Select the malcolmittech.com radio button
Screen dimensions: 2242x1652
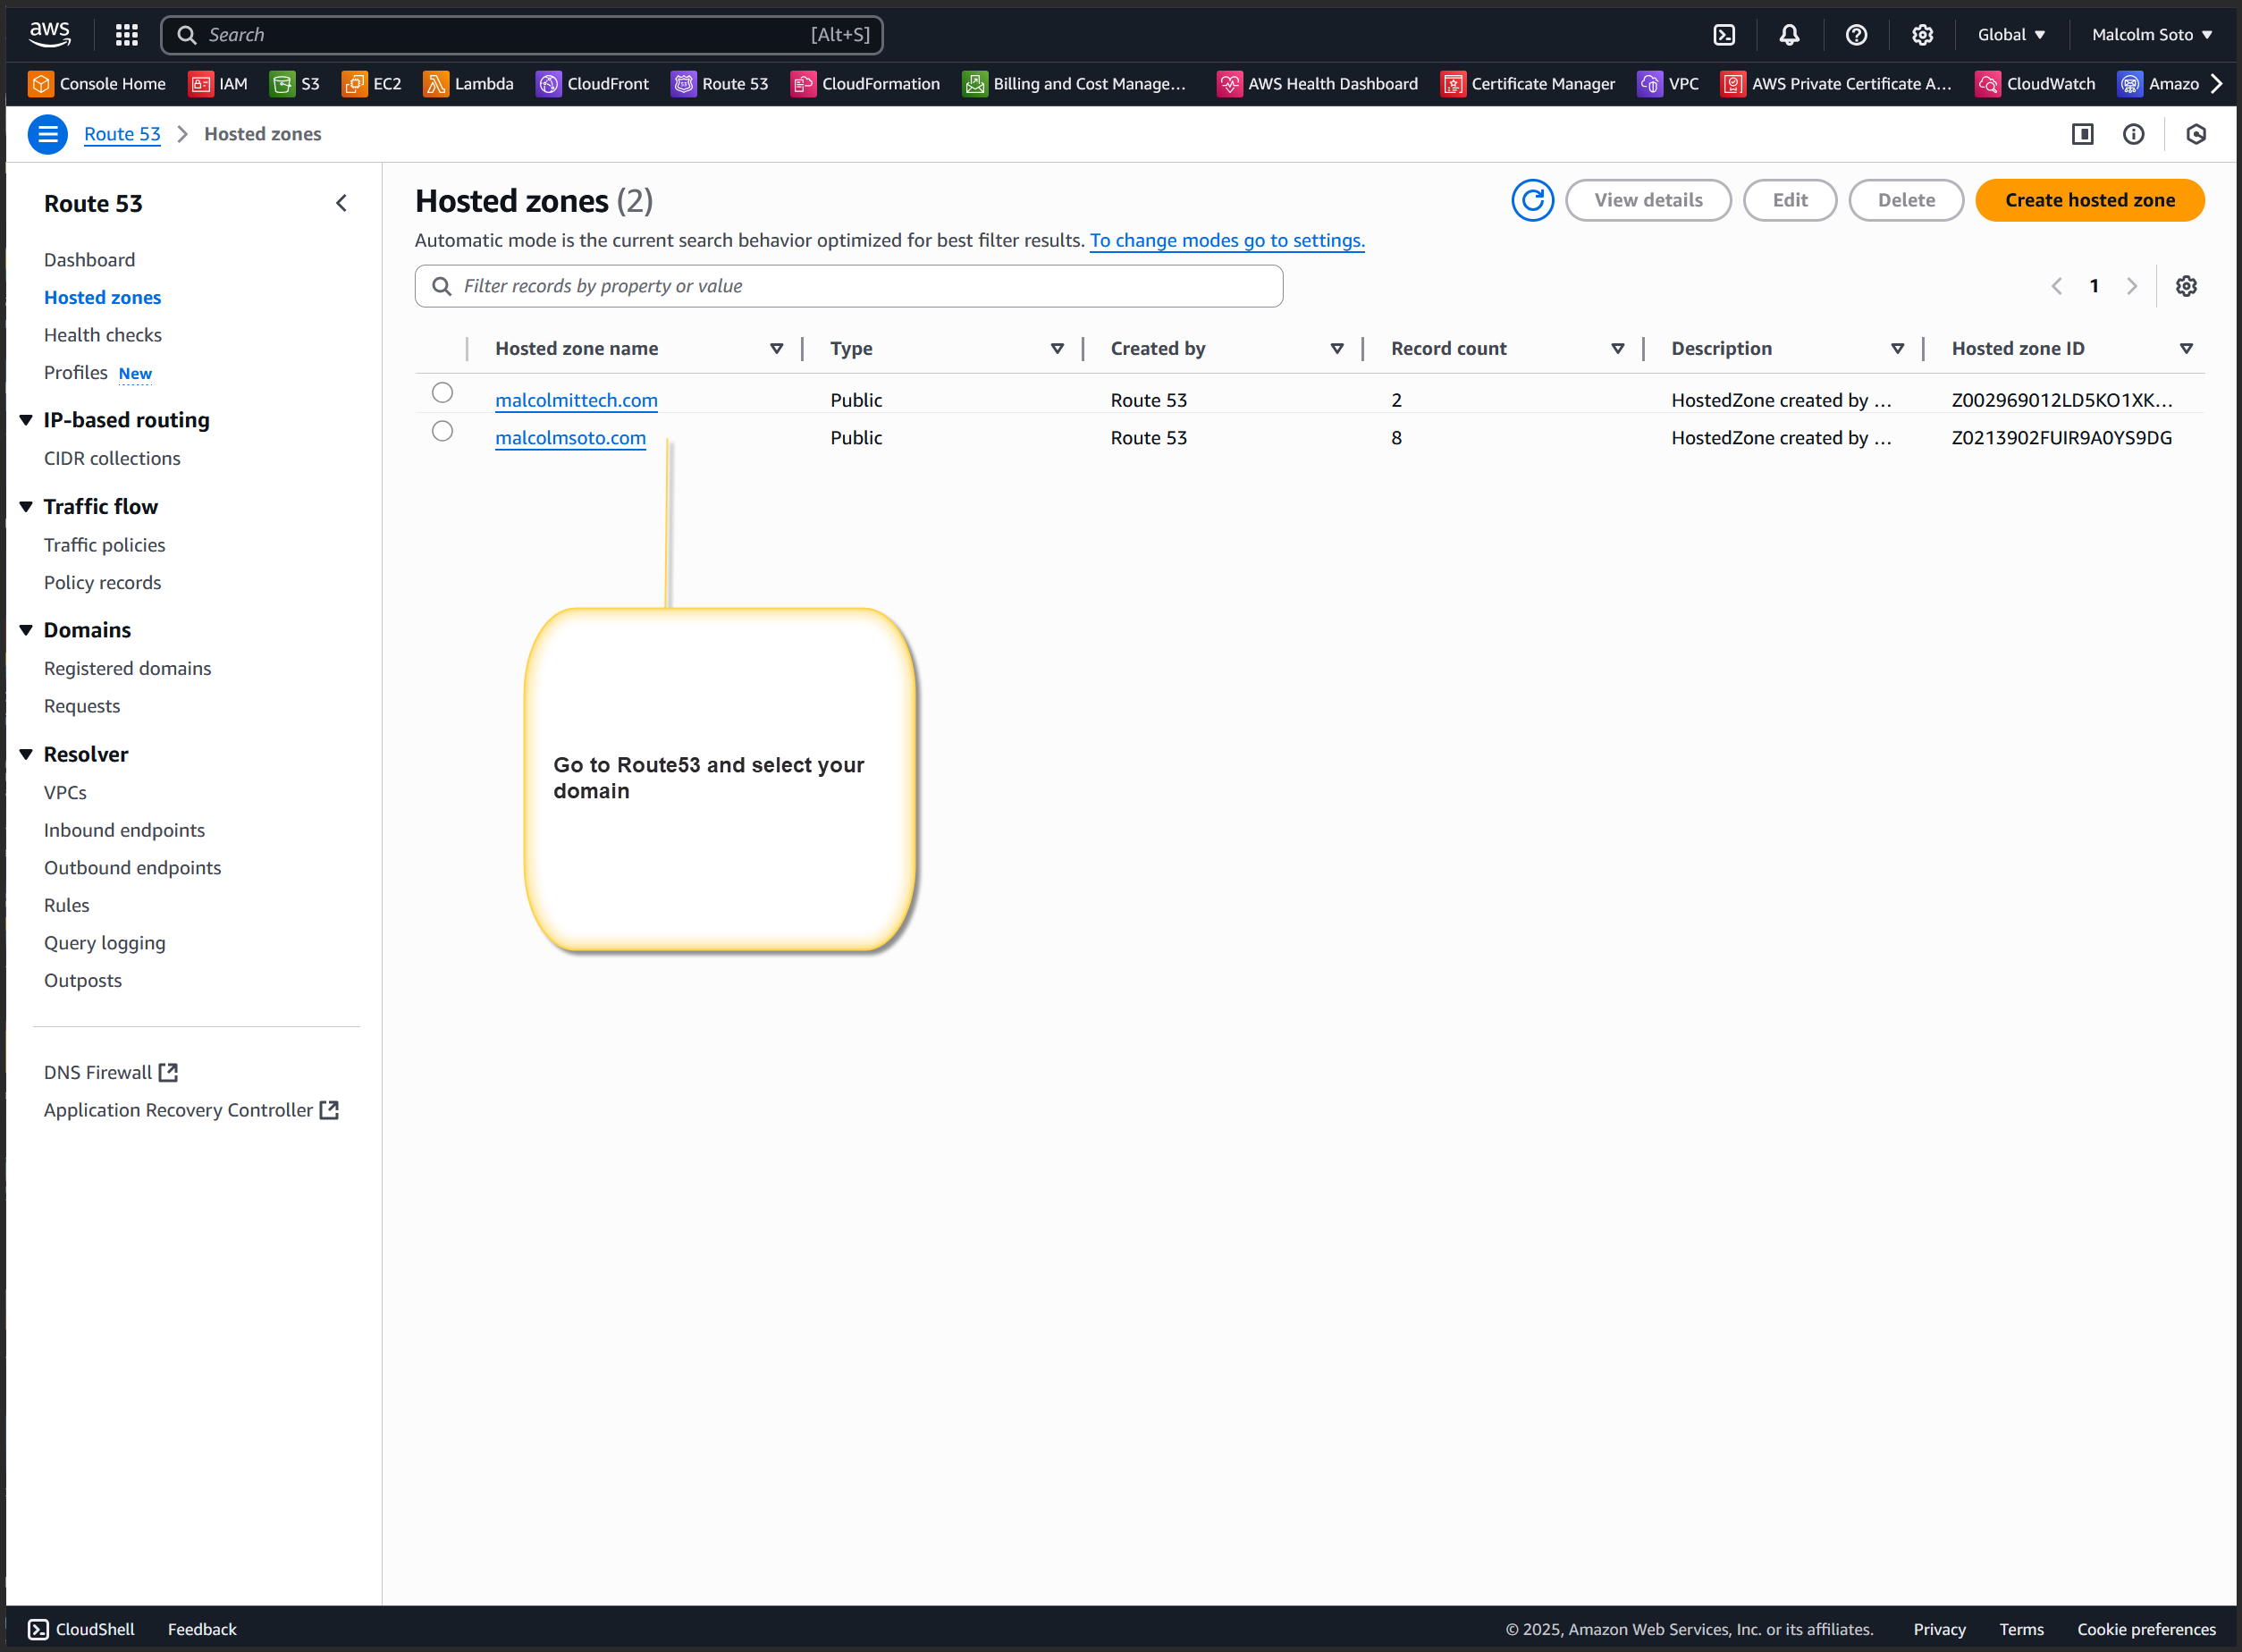[x=442, y=393]
